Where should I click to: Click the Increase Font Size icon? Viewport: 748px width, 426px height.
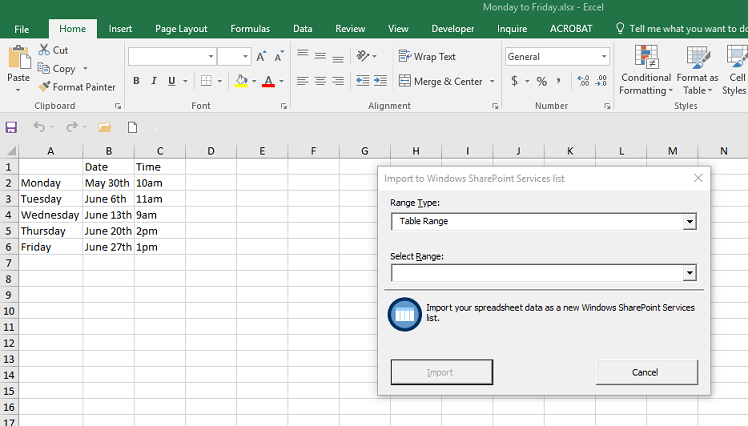(x=261, y=57)
